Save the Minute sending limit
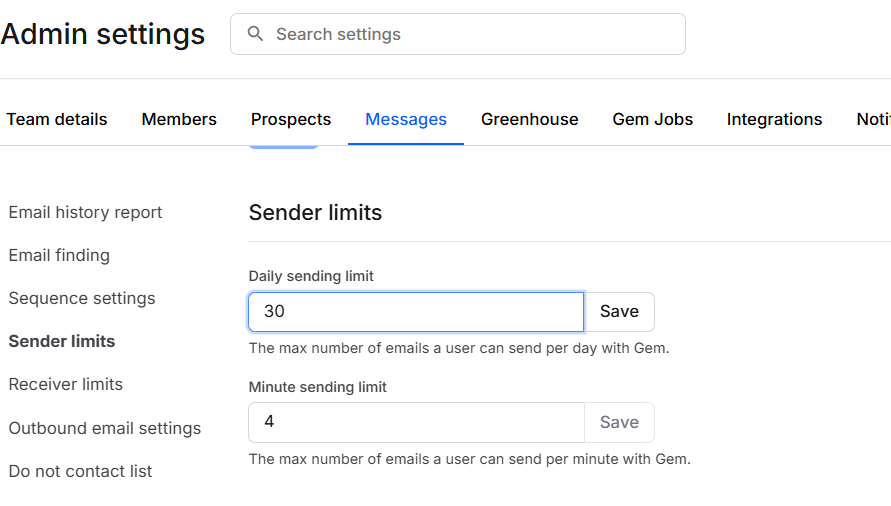 (x=619, y=422)
